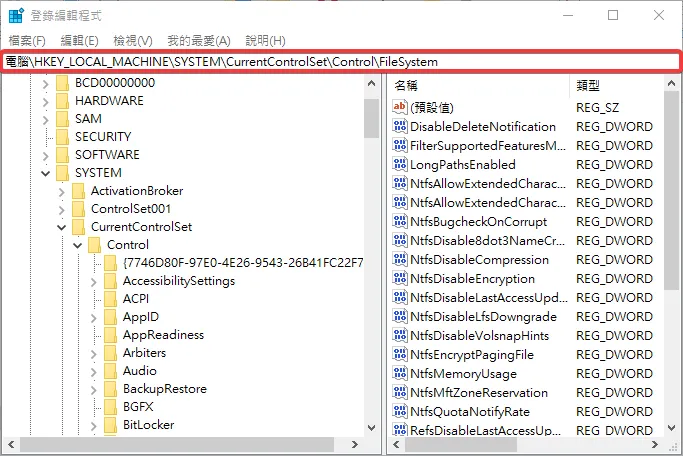Click the values pane scroll left arrow
This screenshot has height=456, width=683.
coord(396,444)
